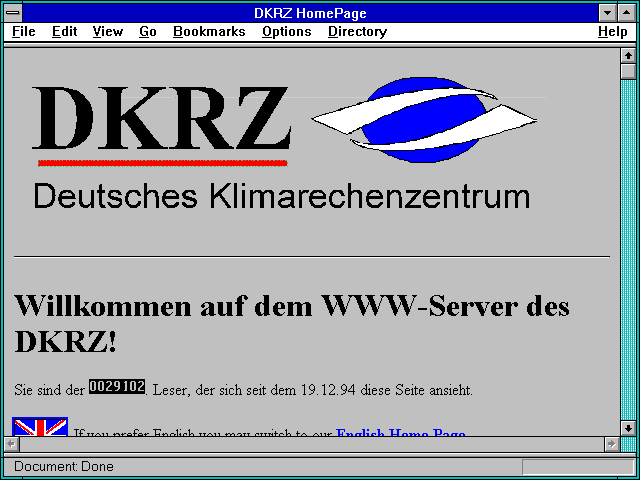The width and height of the screenshot is (640, 480).
Task: Open the File menu
Action: pos(24,32)
